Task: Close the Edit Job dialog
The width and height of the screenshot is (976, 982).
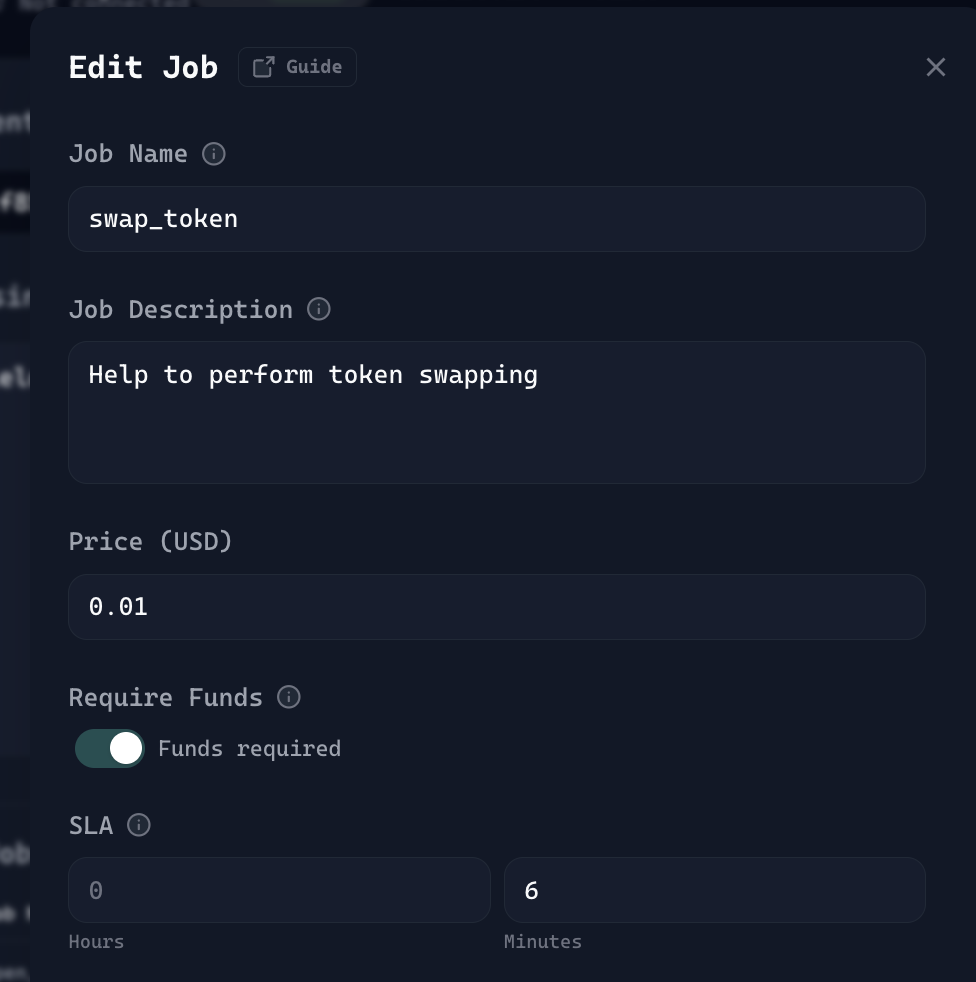Action: coord(935,67)
